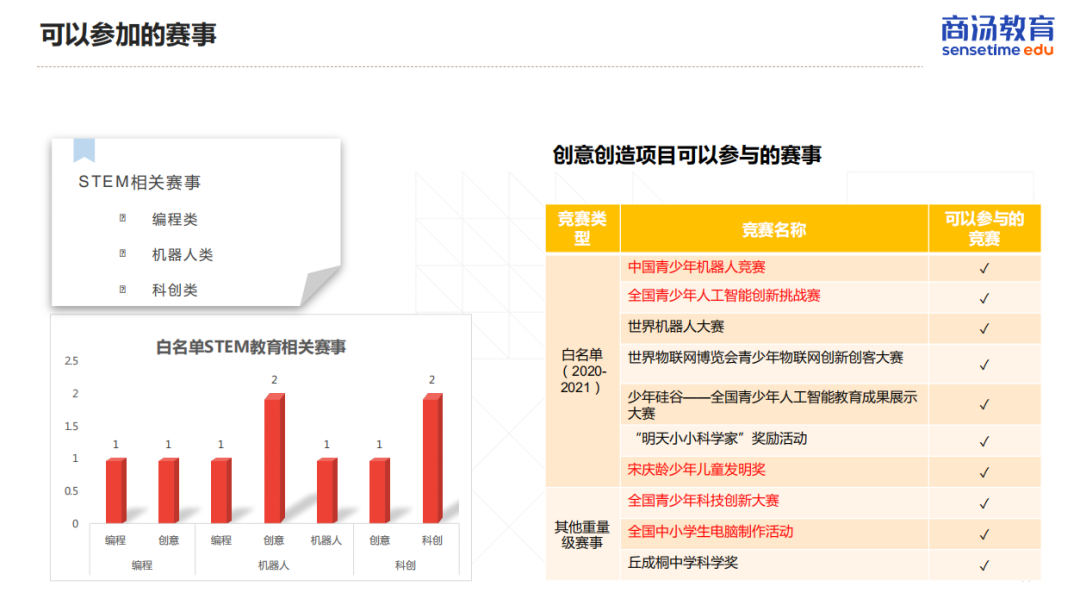Screen dimensions: 1080x599
Task: Click the 可以参与的竞赛 column header
Action: (984, 229)
